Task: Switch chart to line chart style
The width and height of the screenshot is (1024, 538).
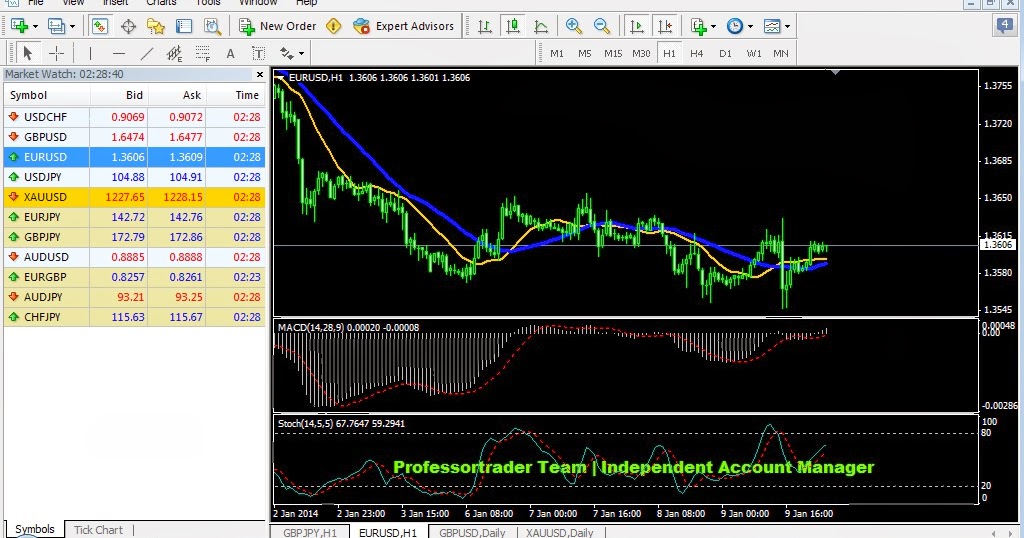Action: click(541, 26)
